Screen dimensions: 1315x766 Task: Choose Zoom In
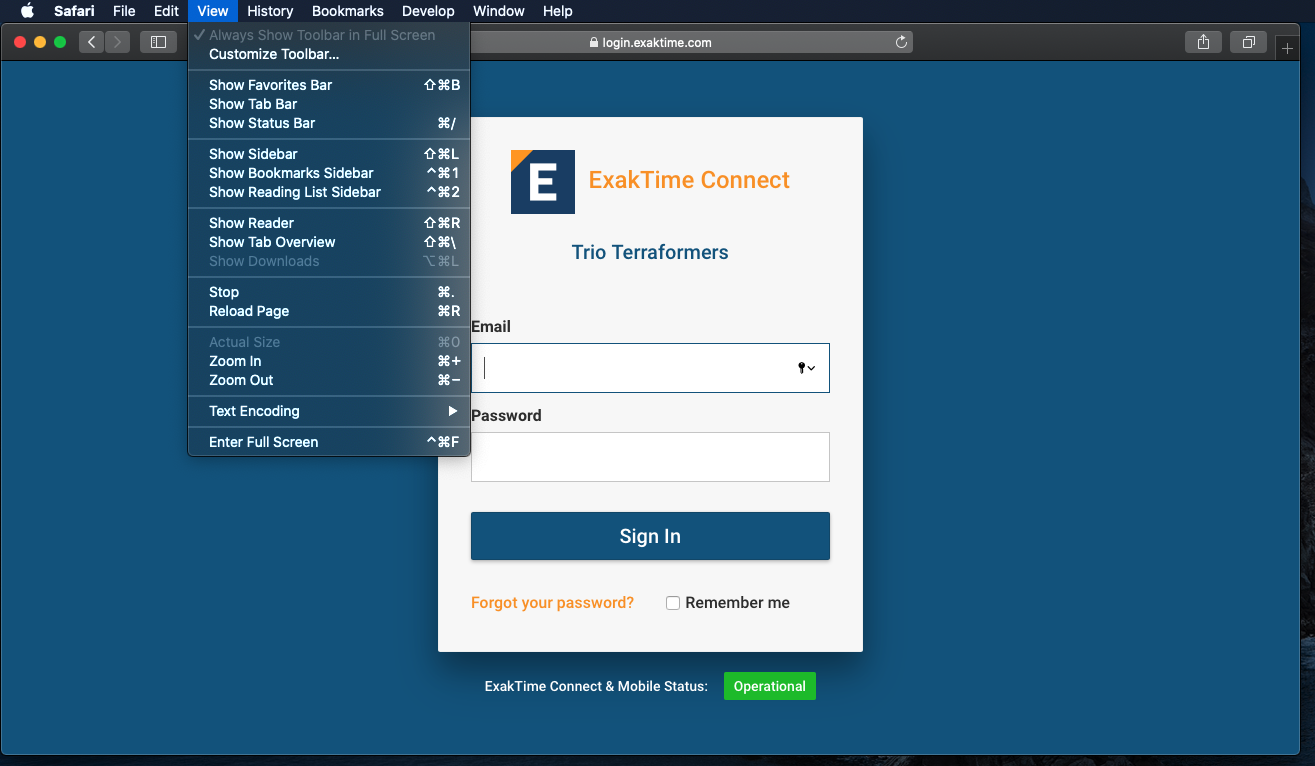coord(329,361)
